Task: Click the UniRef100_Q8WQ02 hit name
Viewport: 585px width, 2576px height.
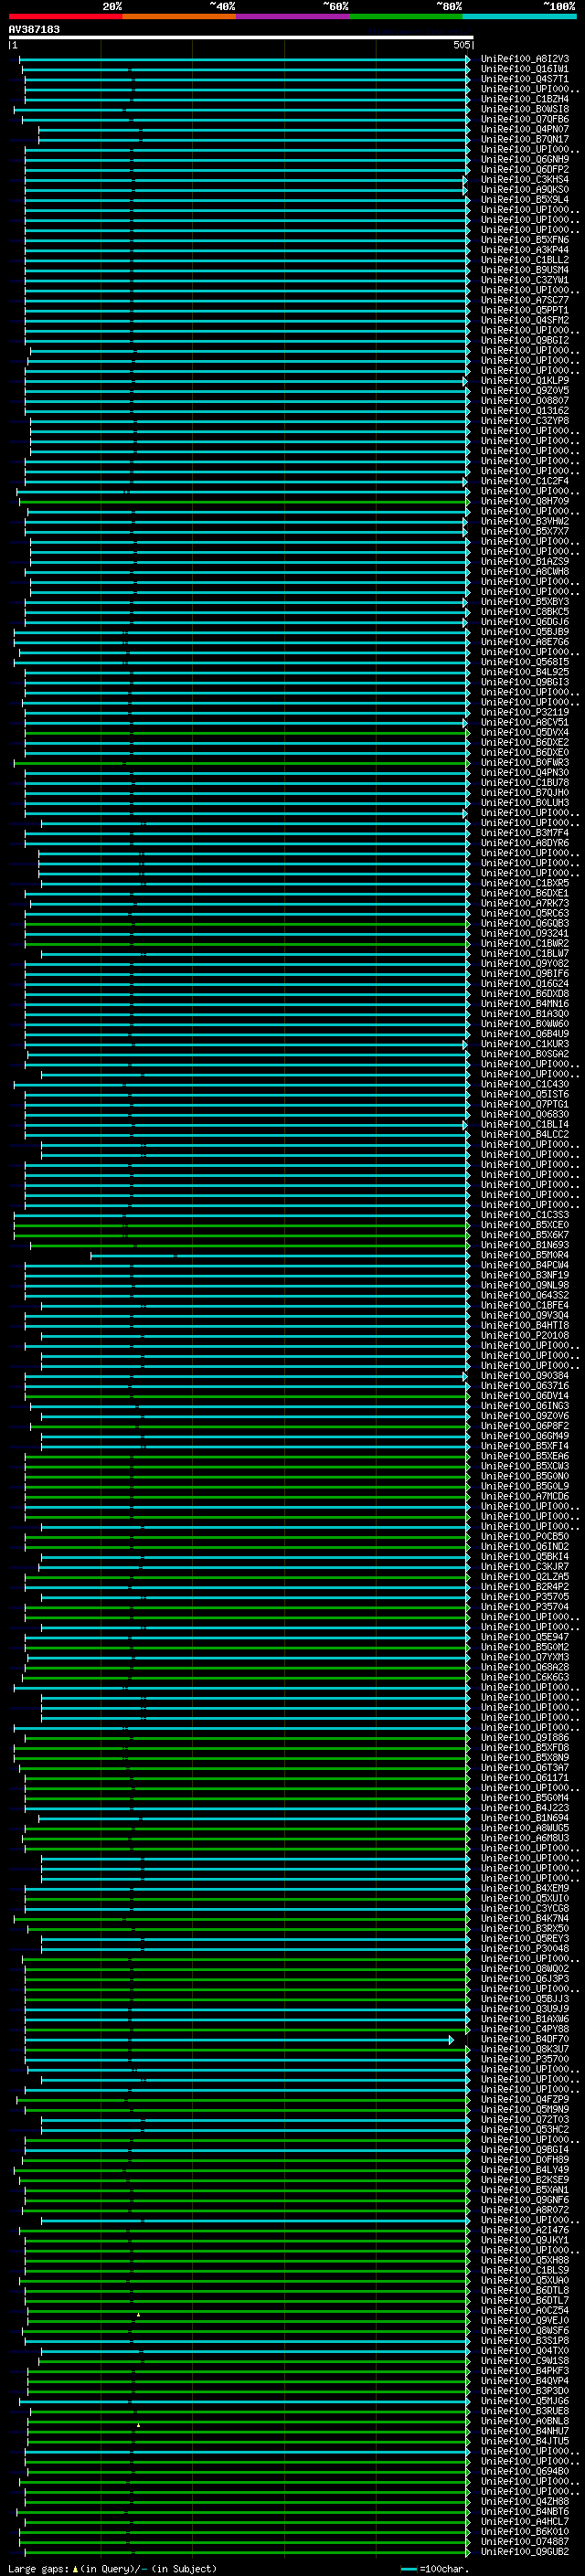Action: pos(525,1968)
